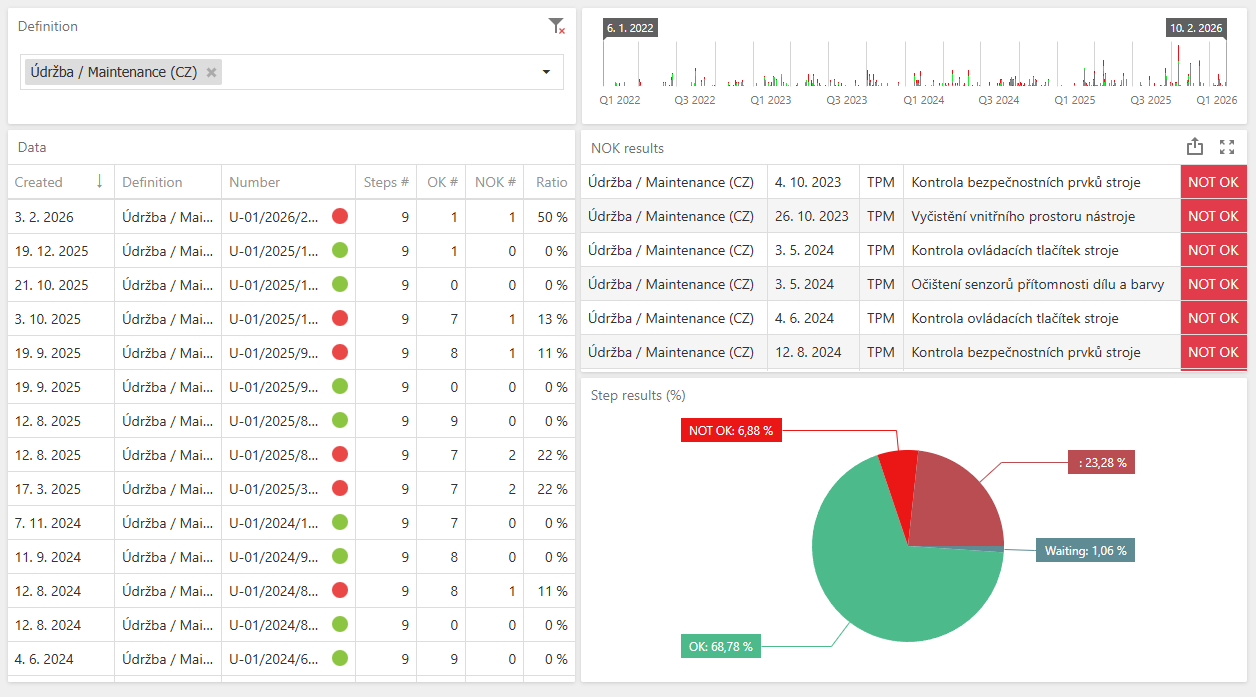Clear the Definition filter icon
This screenshot has width=1256, height=697.
(x=557, y=27)
